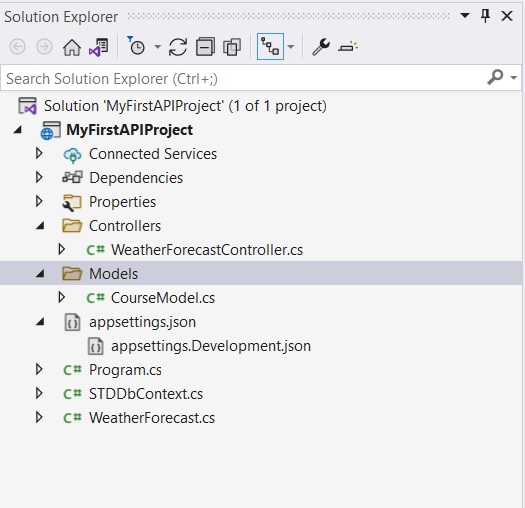Click the Home icon in toolbar
The height and width of the screenshot is (508, 525).
pos(72,47)
